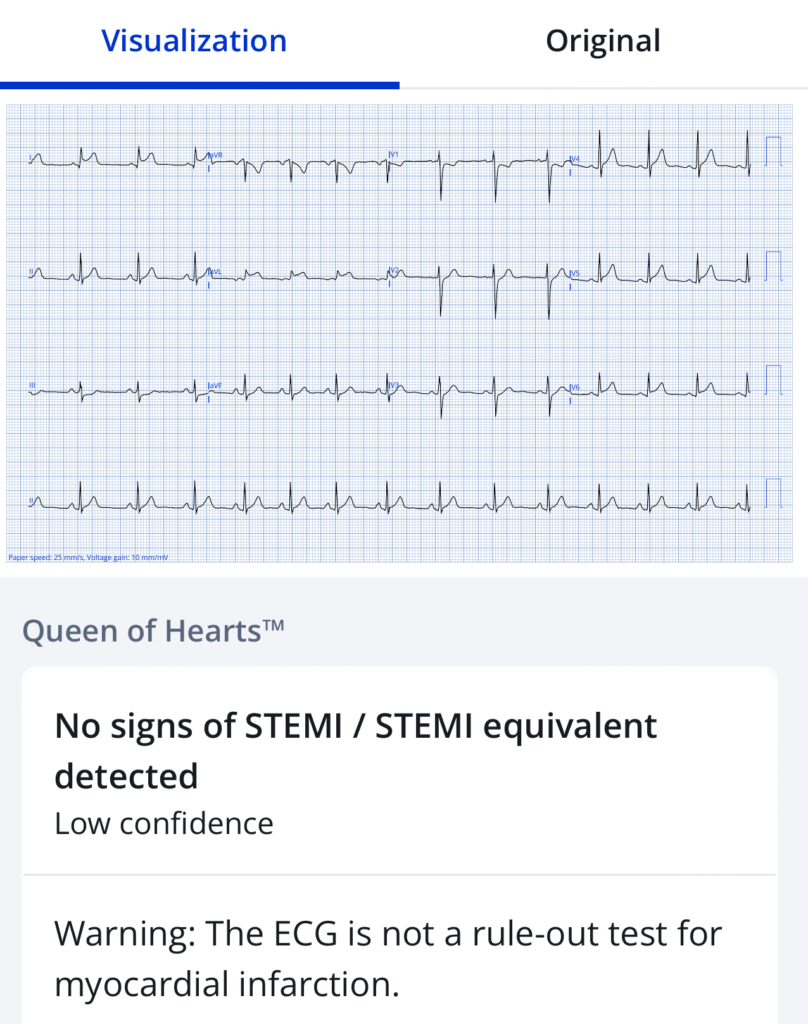Switch to the Original tab
Screen dimensions: 808x1024
click(603, 41)
